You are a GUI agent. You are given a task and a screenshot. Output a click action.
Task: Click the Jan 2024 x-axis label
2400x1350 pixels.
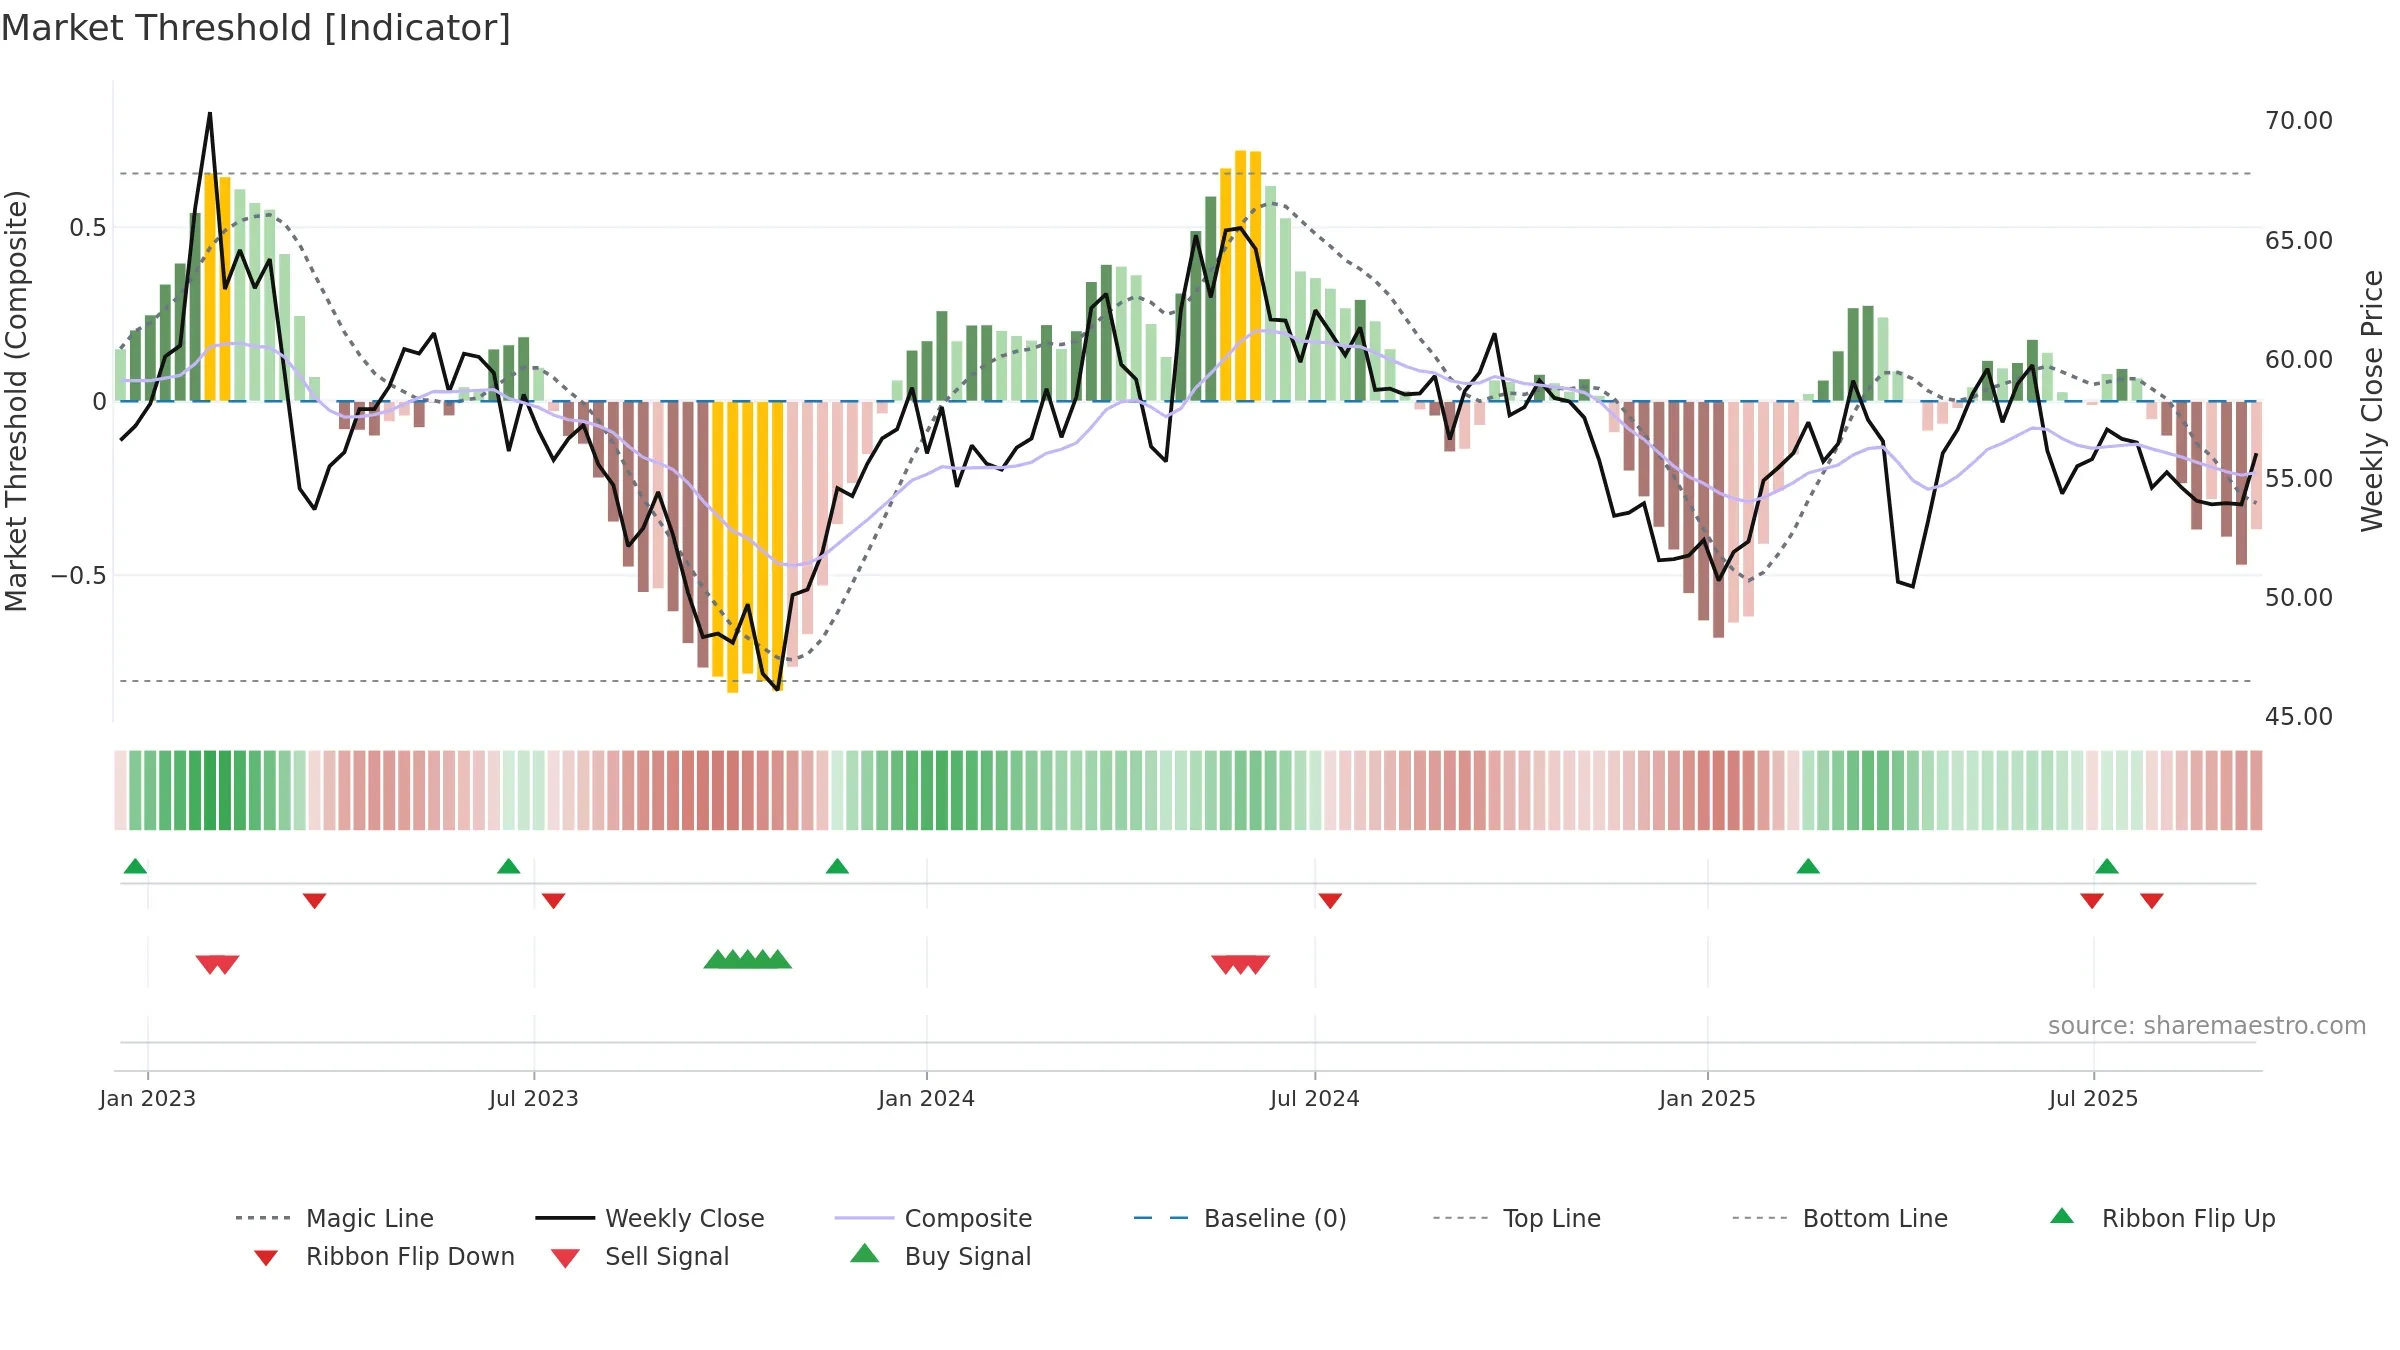927,1098
